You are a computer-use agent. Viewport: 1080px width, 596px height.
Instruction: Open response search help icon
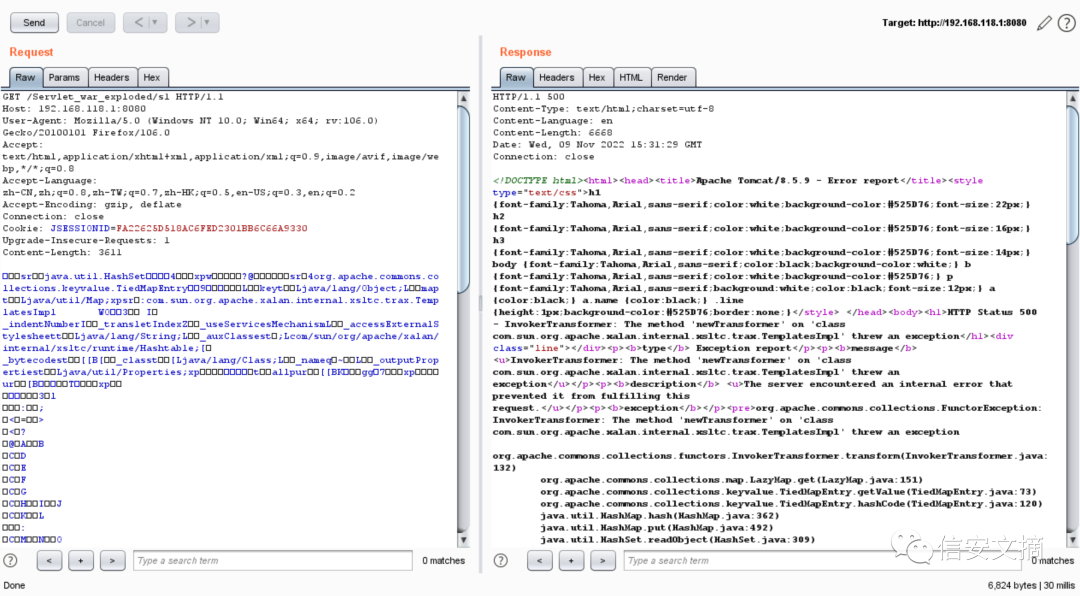tap(501, 561)
